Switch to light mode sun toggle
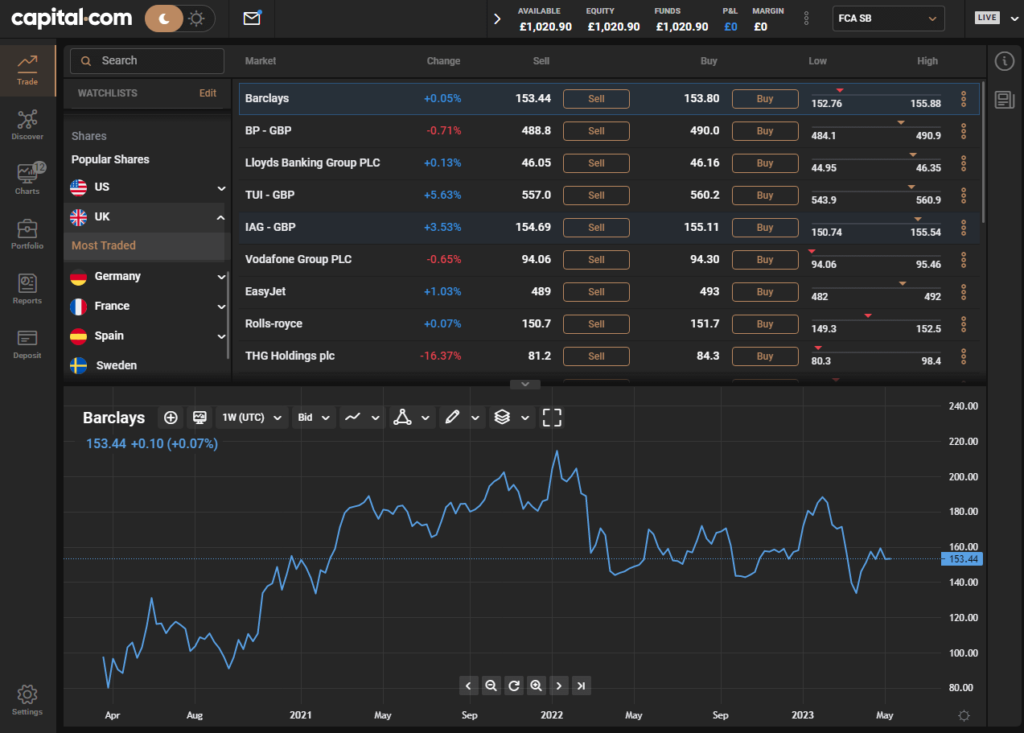Screen dimensions: 1024x733 197,18
